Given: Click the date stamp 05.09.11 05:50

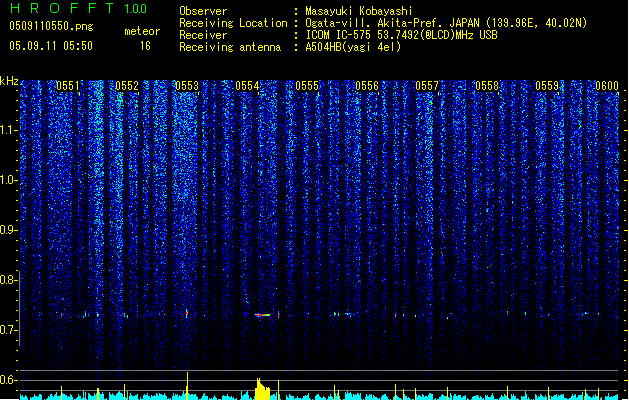Looking at the screenshot, I should 51,46.
